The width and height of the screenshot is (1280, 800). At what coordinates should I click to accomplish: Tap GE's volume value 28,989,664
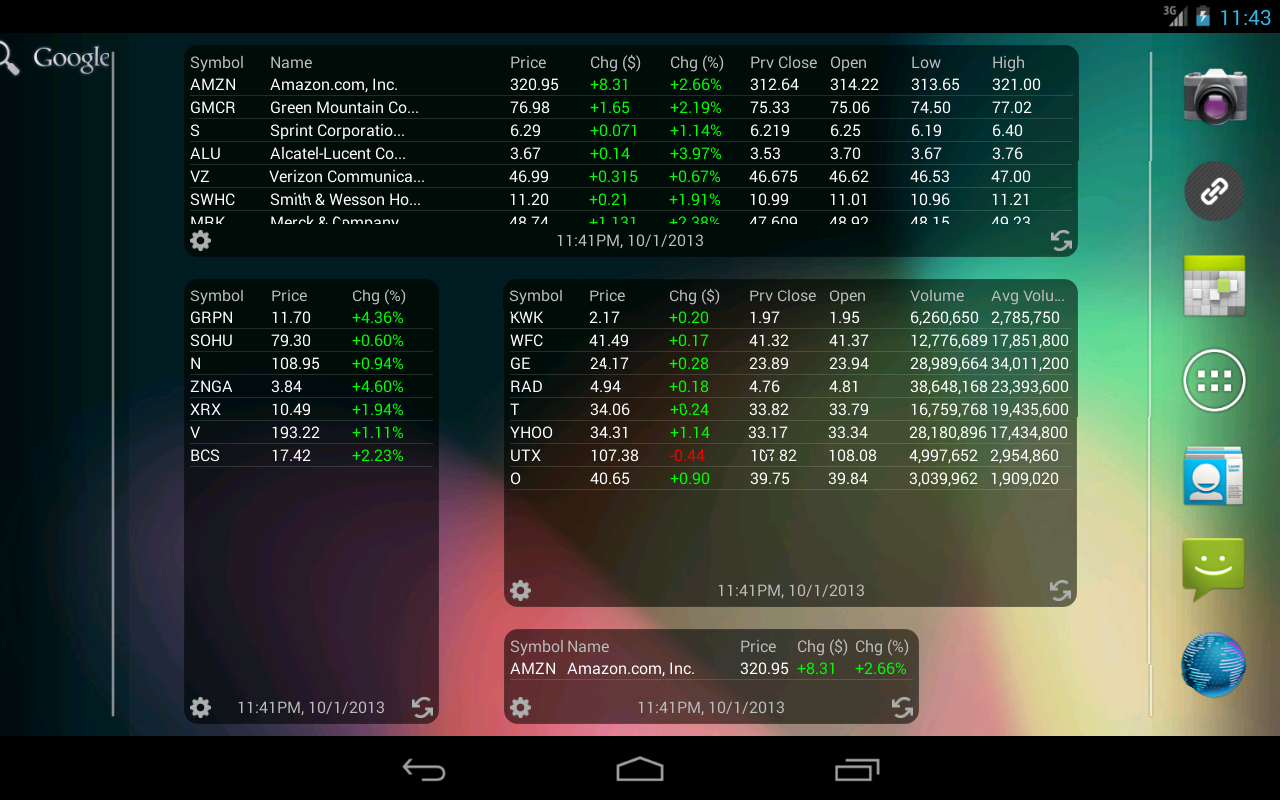(949, 364)
